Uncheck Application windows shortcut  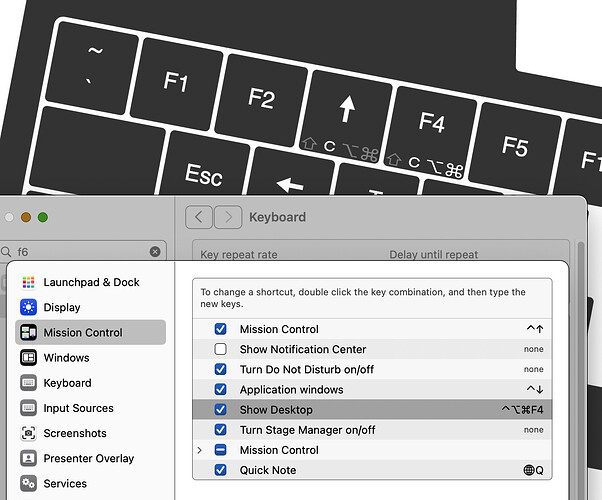click(x=220, y=389)
